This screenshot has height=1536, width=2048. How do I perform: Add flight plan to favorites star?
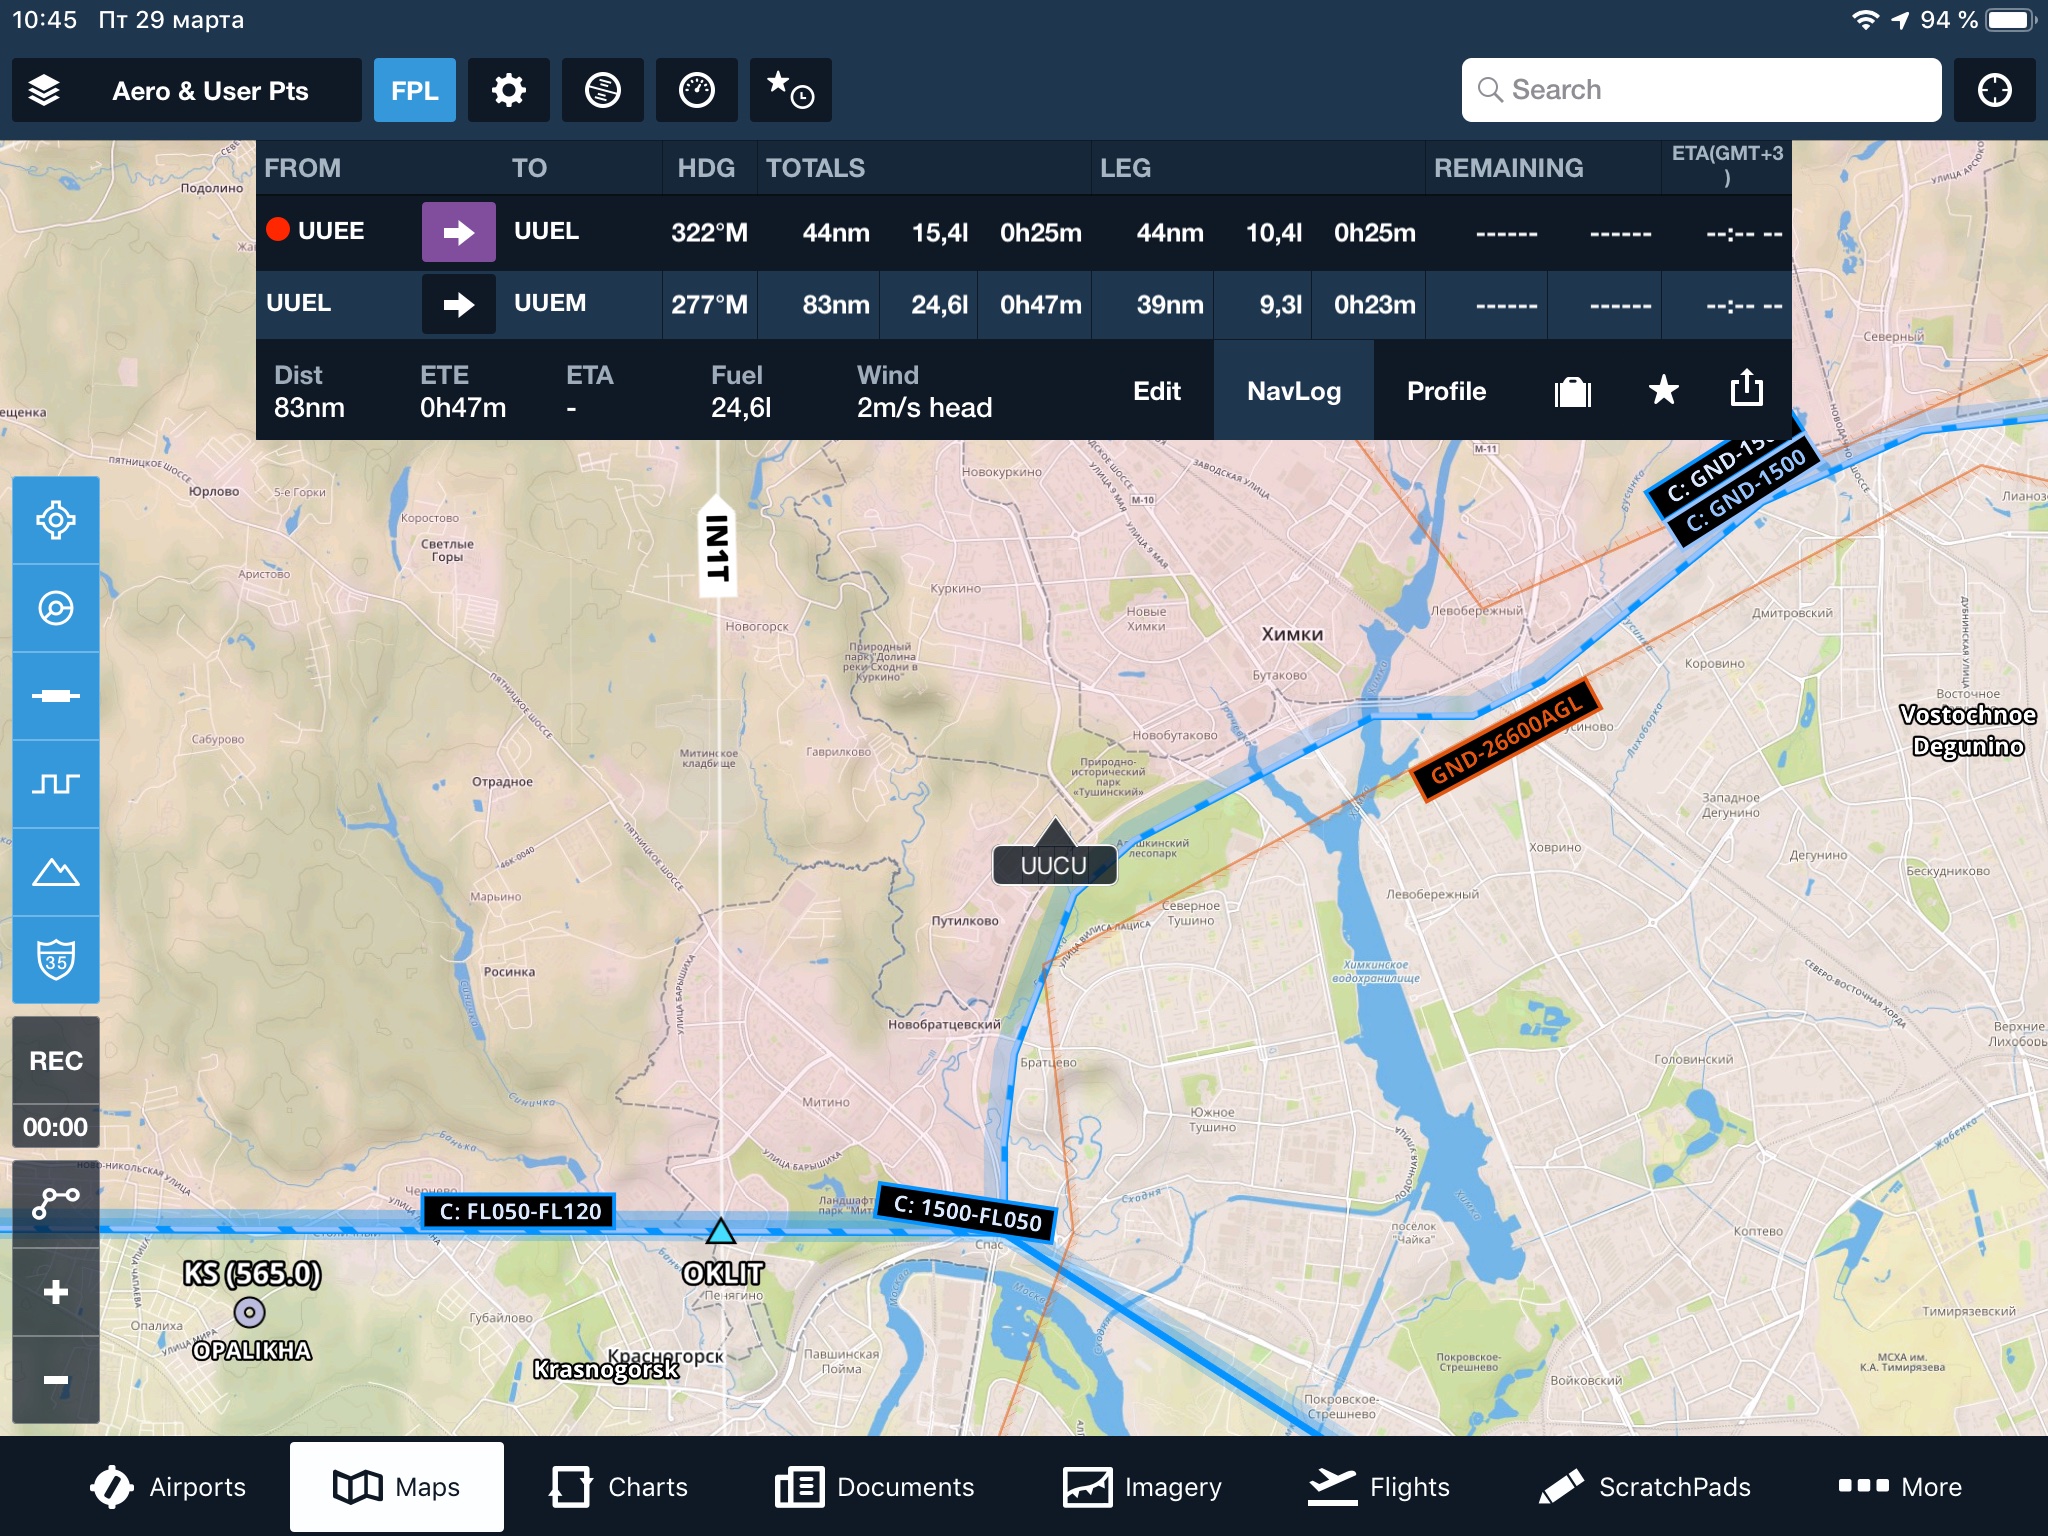(1663, 391)
